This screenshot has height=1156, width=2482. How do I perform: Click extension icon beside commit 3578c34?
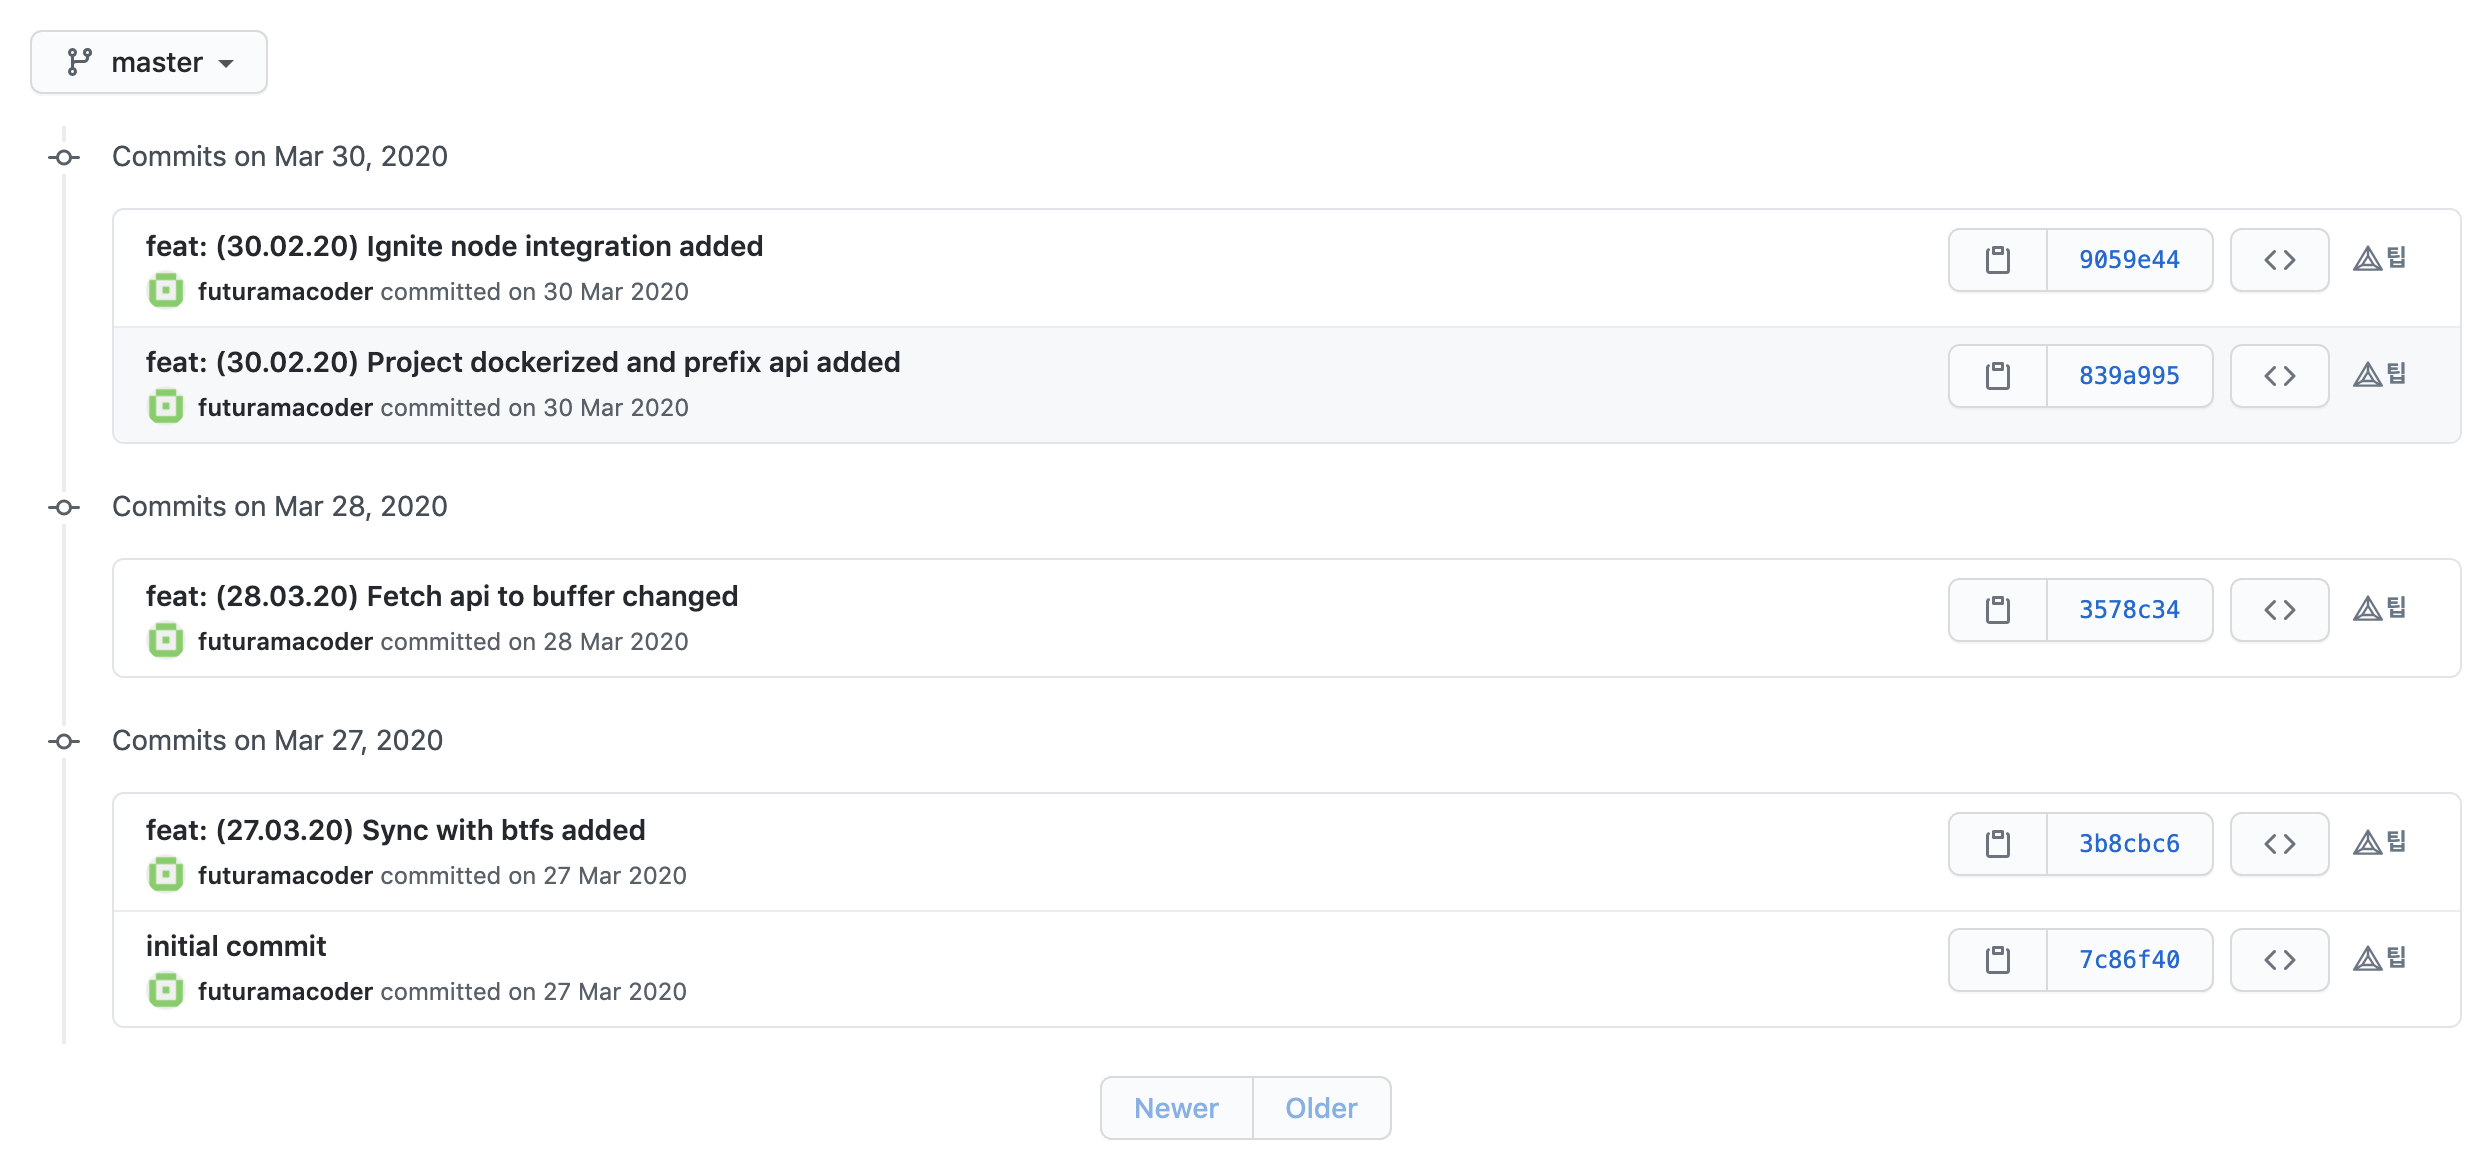click(2379, 608)
